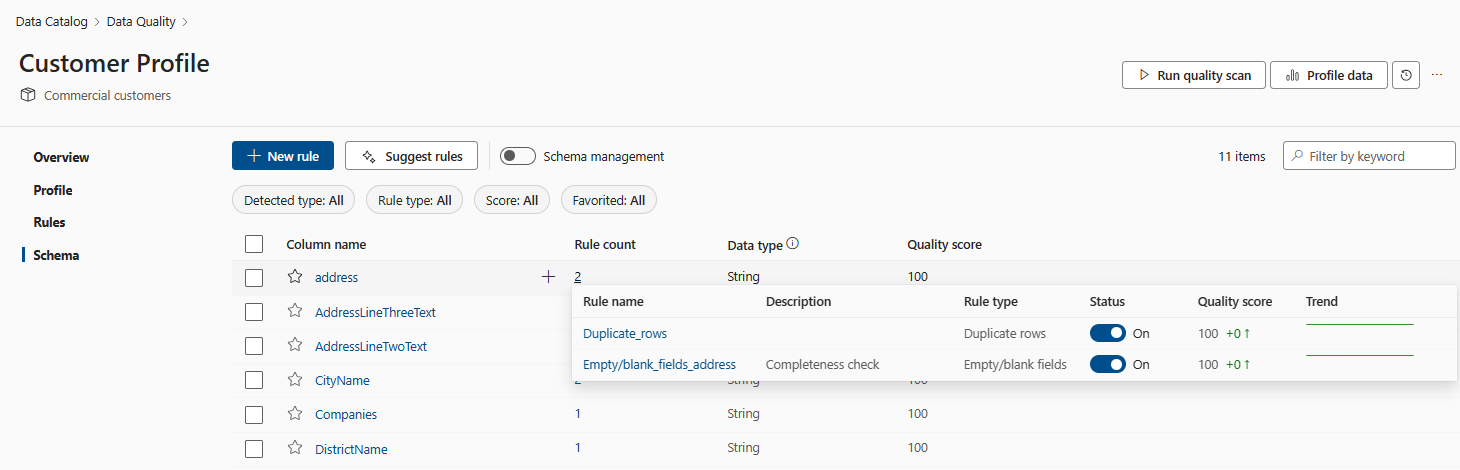Click the Duplicate_rows trend line

pos(1359,325)
